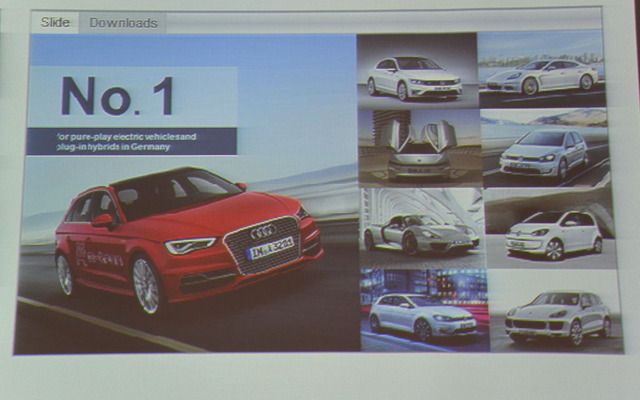This screenshot has height=400, width=640.
Task: Select the Porsche 918 Spyder thumbnail
Action: (421, 228)
